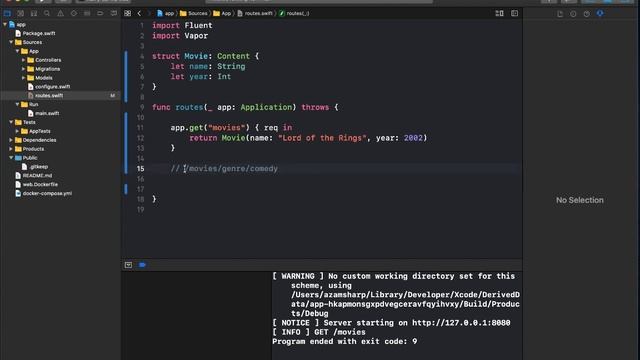Collapse the Run folder
This screenshot has width=640, height=360.
pyautogui.click(x=17, y=104)
